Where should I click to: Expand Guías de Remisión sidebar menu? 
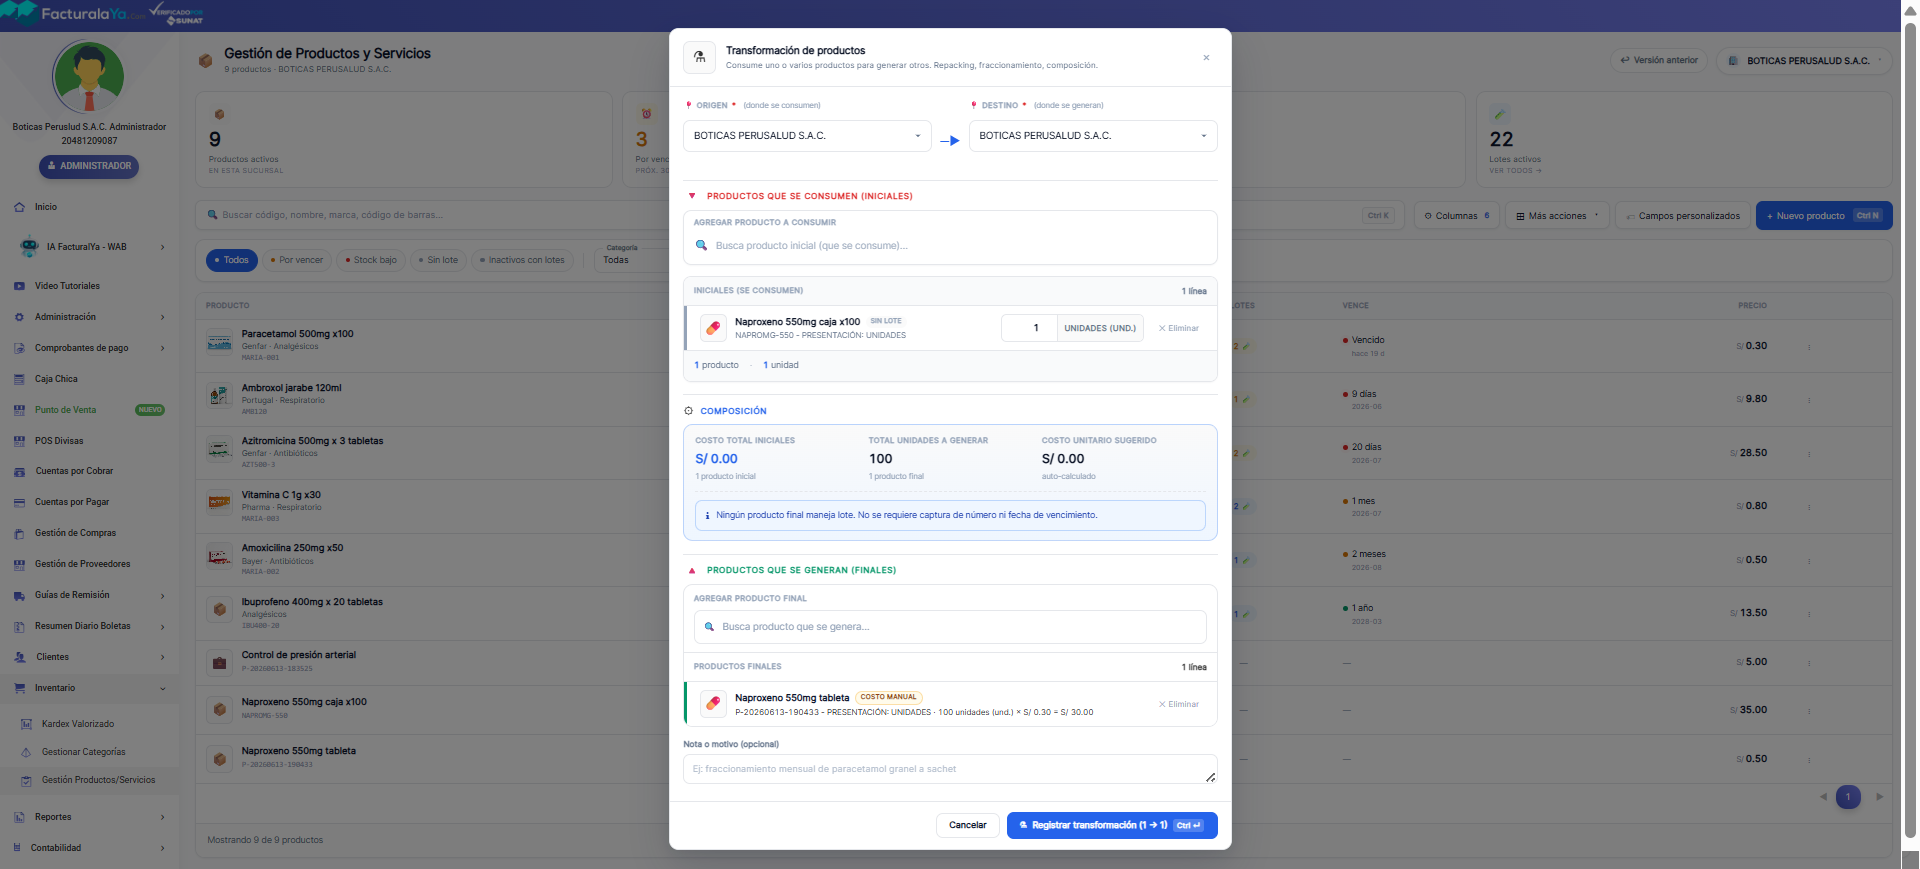pyautogui.click(x=90, y=595)
